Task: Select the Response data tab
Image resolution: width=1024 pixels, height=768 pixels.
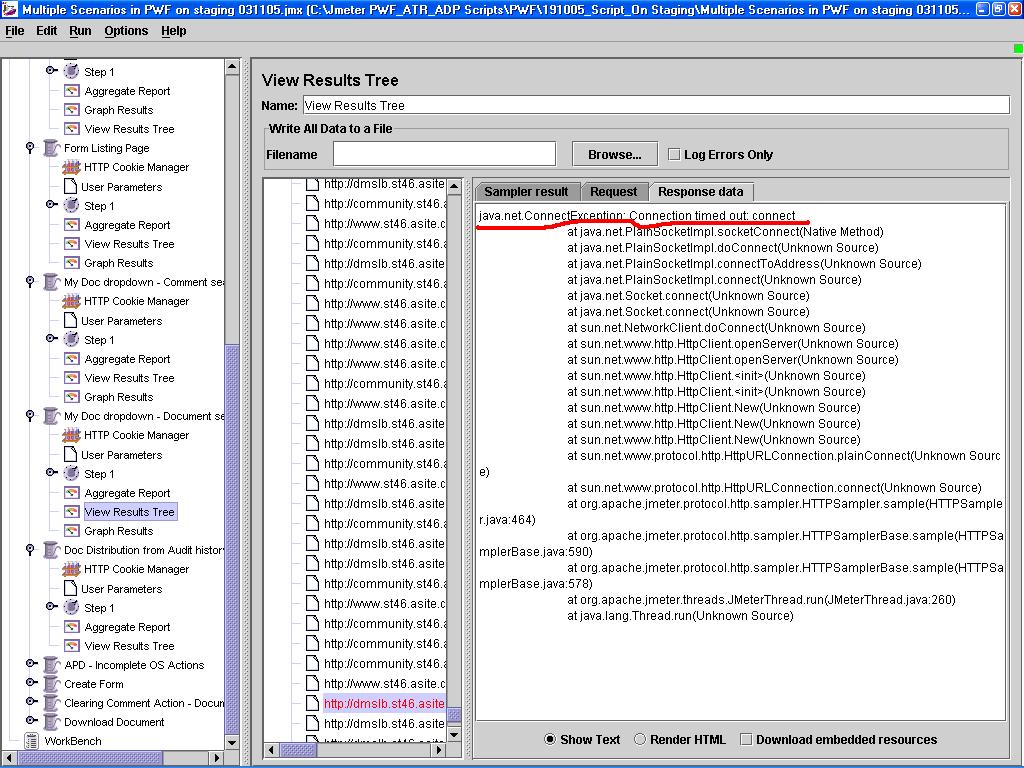Action: [701, 192]
